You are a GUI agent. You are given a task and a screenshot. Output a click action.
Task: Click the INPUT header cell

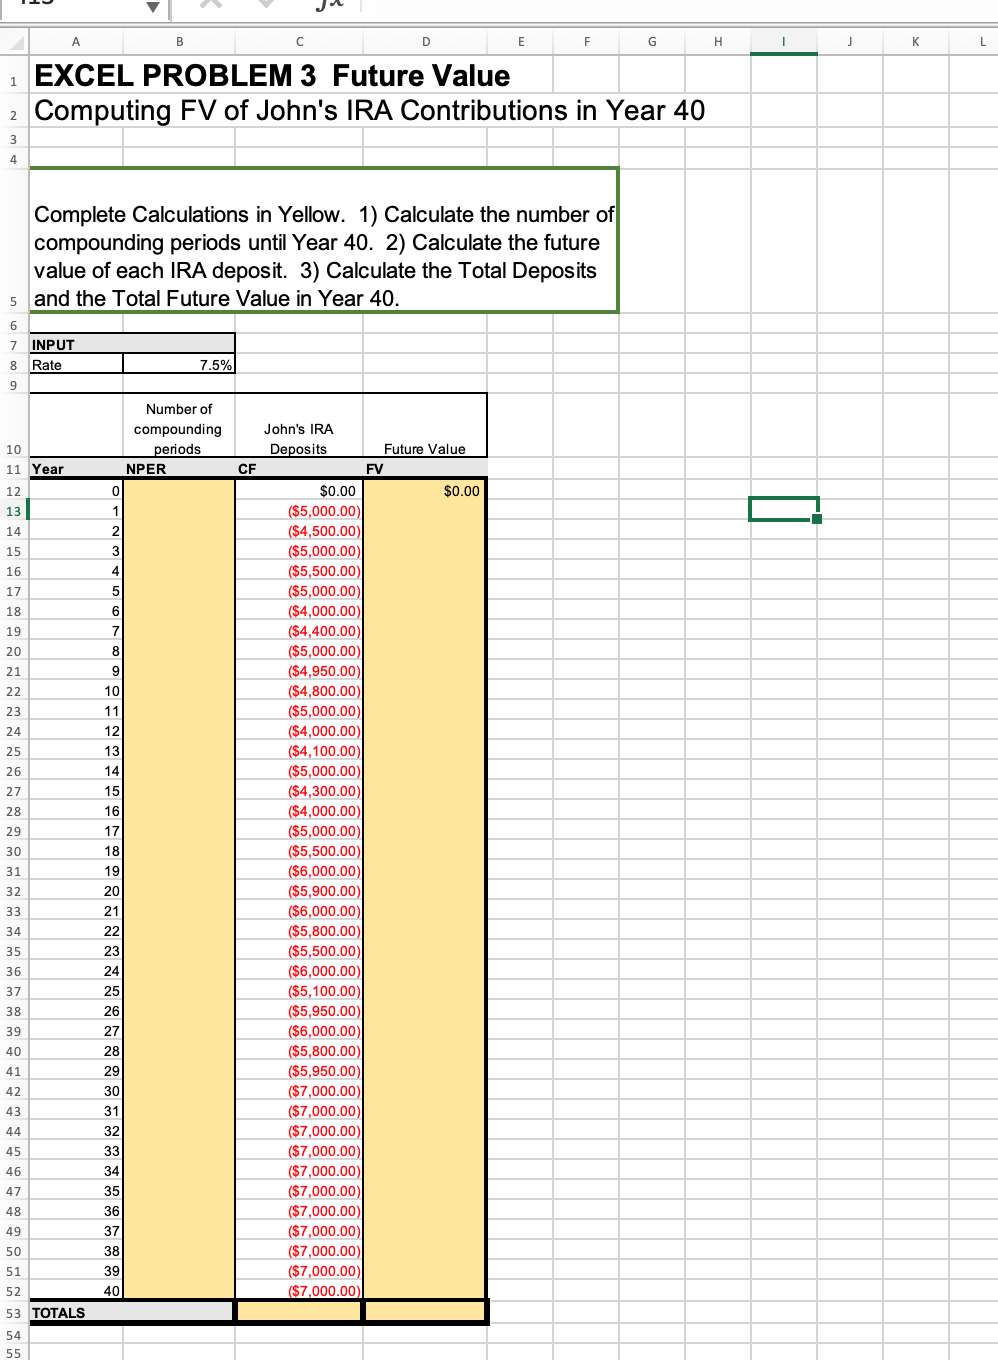(76, 344)
